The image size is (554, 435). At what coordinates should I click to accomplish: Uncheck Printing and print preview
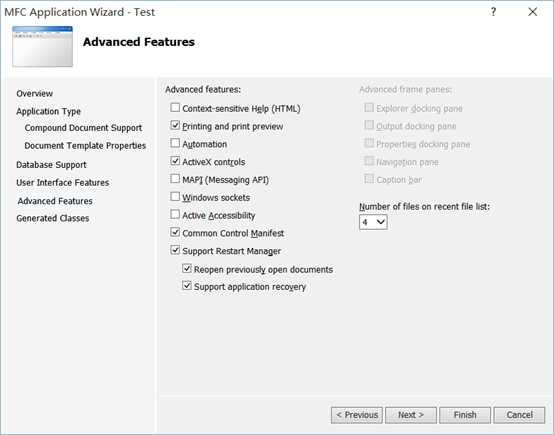pyautogui.click(x=175, y=125)
